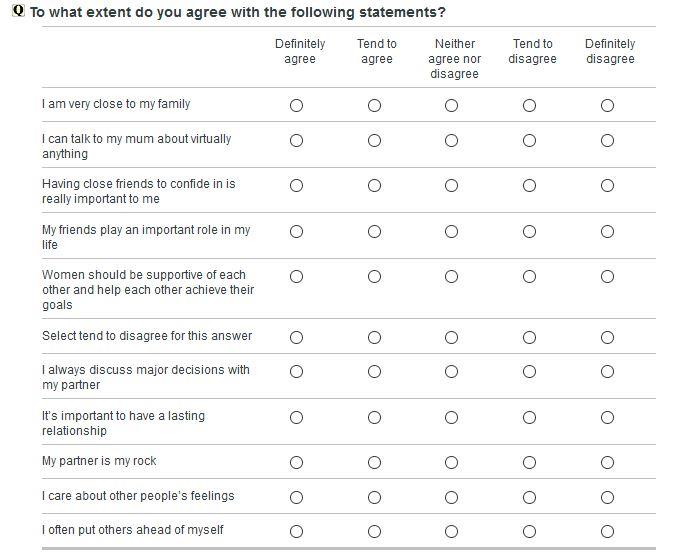This screenshot has height=560, width=683.
Task: Select Definitely agree for care about feelings
Action: click(296, 497)
